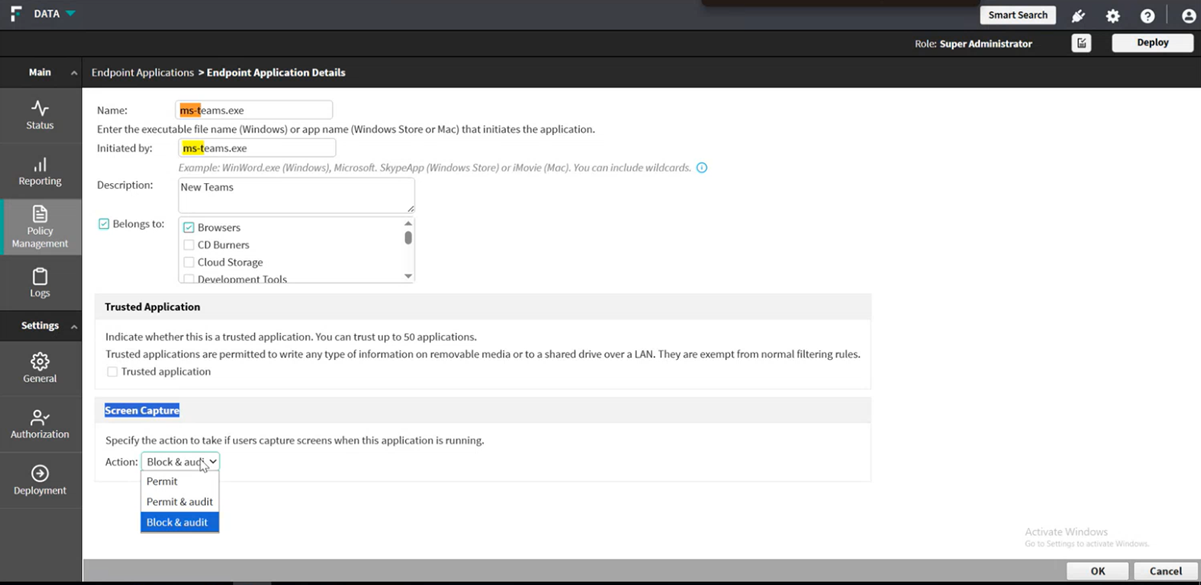
Task: Open the Status page icon
Action: coord(40,108)
